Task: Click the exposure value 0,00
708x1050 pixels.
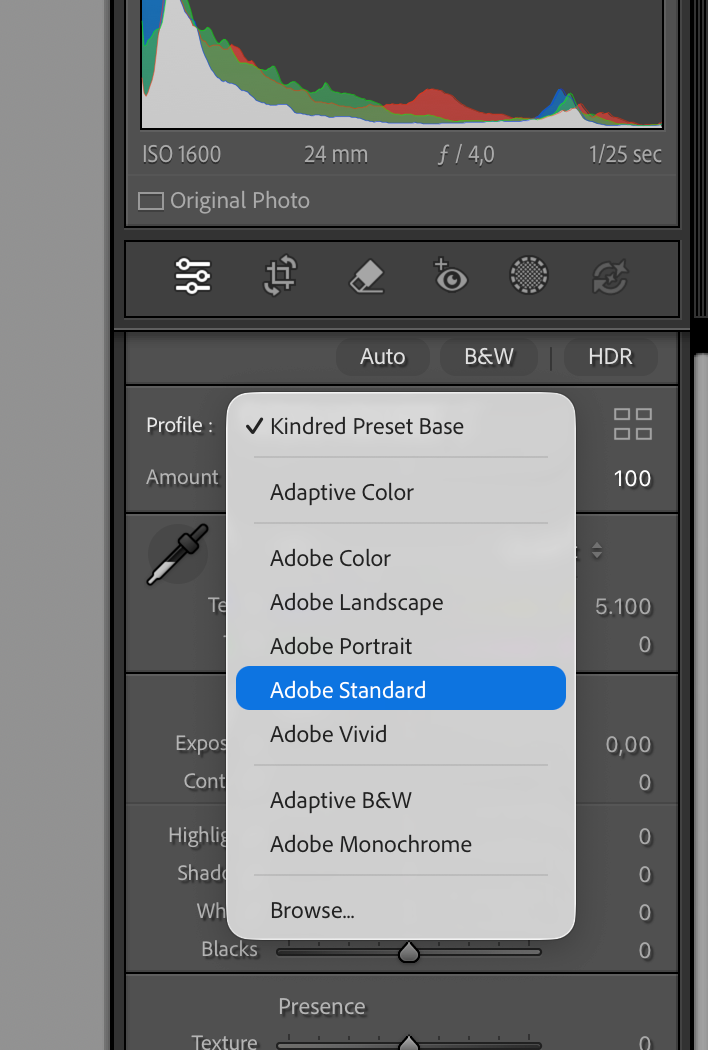Action: [x=628, y=745]
